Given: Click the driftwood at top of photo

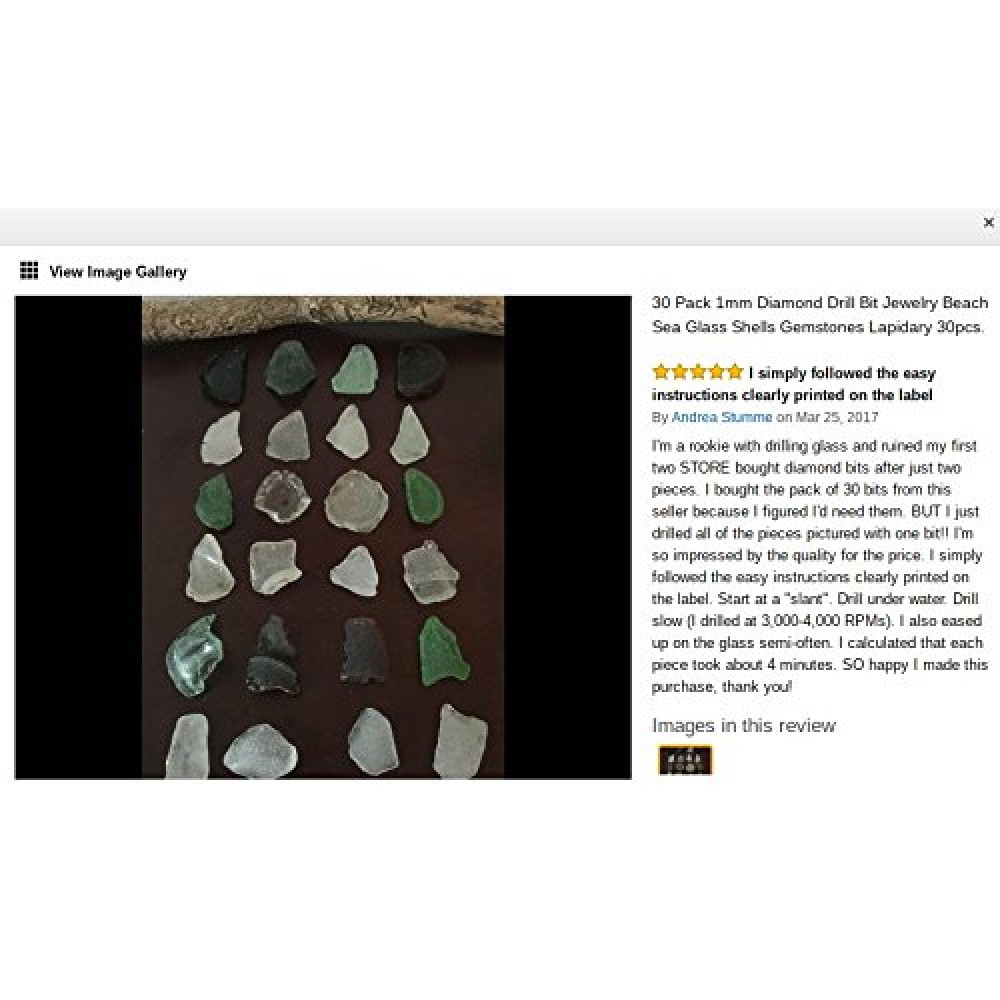Looking at the screenshot, I should [x=323, y=316].
